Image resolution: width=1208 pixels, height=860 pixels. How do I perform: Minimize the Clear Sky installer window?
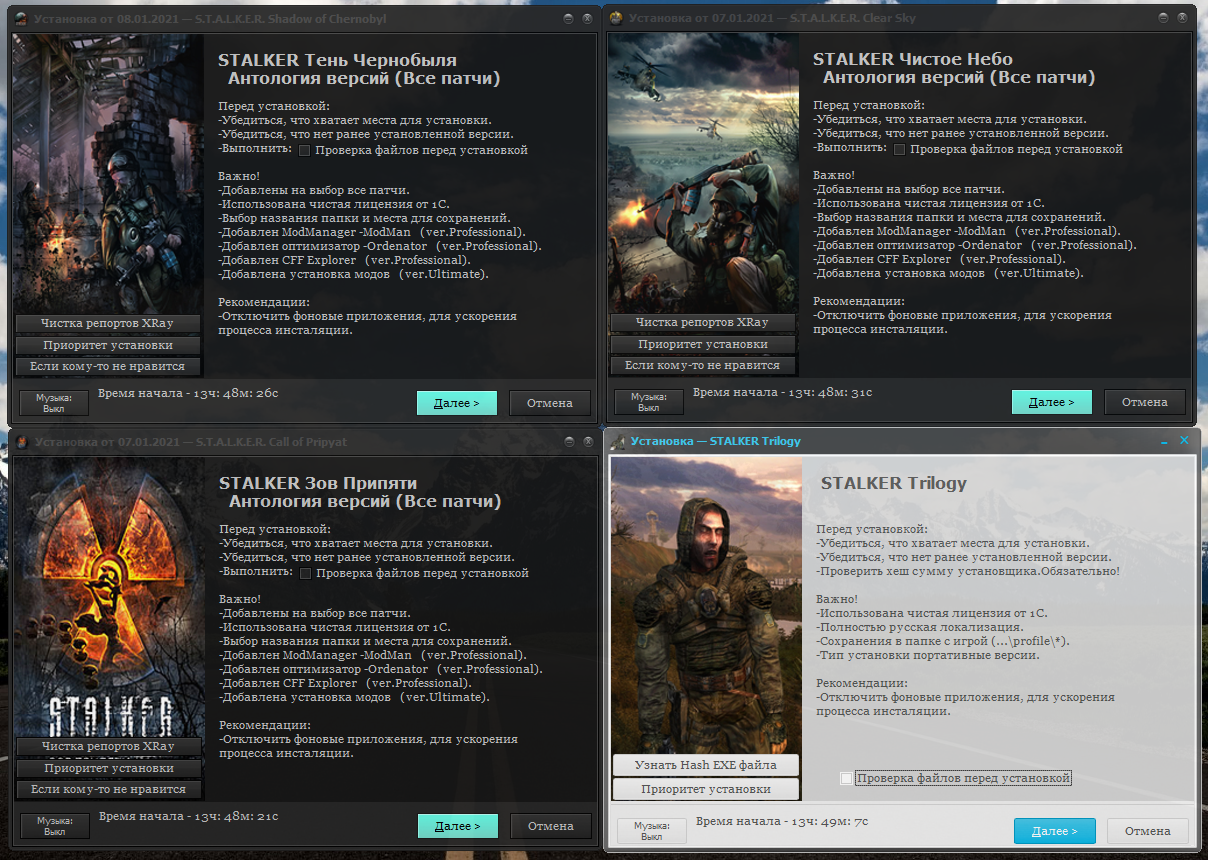coord(1161,18)
